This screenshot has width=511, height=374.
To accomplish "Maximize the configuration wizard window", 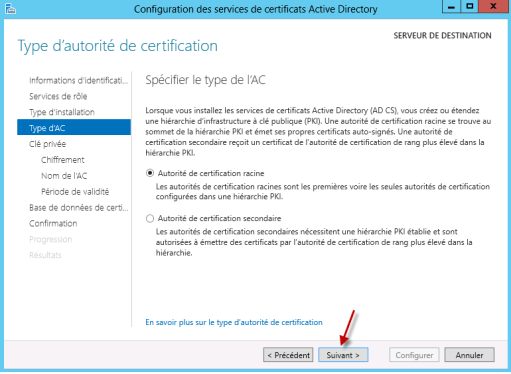I will point(469,7).
